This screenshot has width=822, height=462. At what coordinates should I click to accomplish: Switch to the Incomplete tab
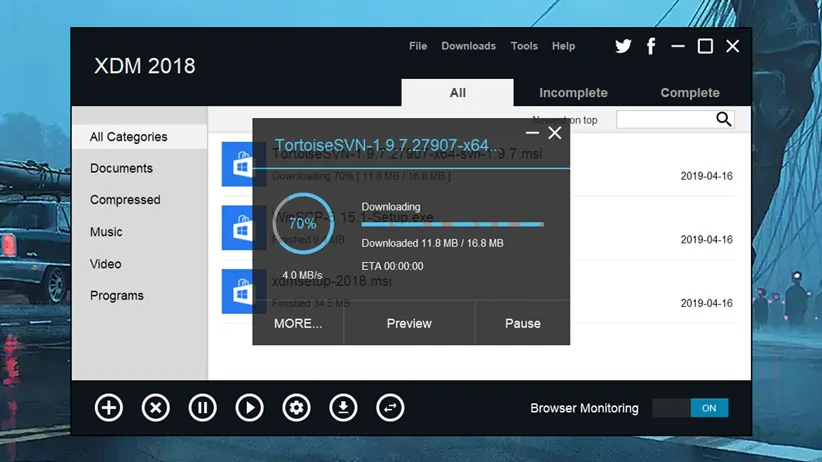573,93
